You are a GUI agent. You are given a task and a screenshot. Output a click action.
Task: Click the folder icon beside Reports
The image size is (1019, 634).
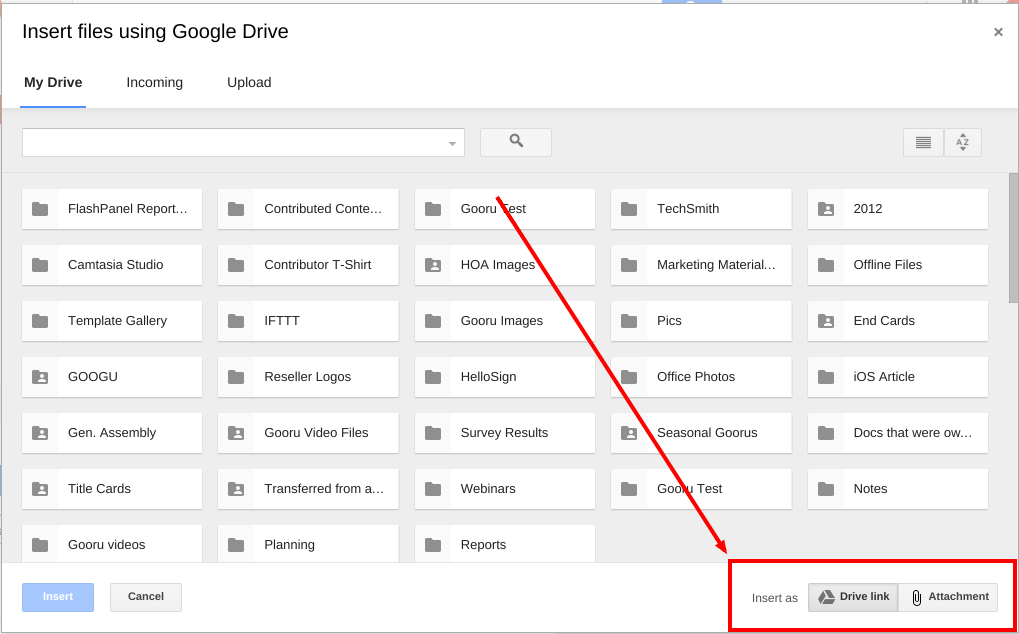[x=433, y=545]
